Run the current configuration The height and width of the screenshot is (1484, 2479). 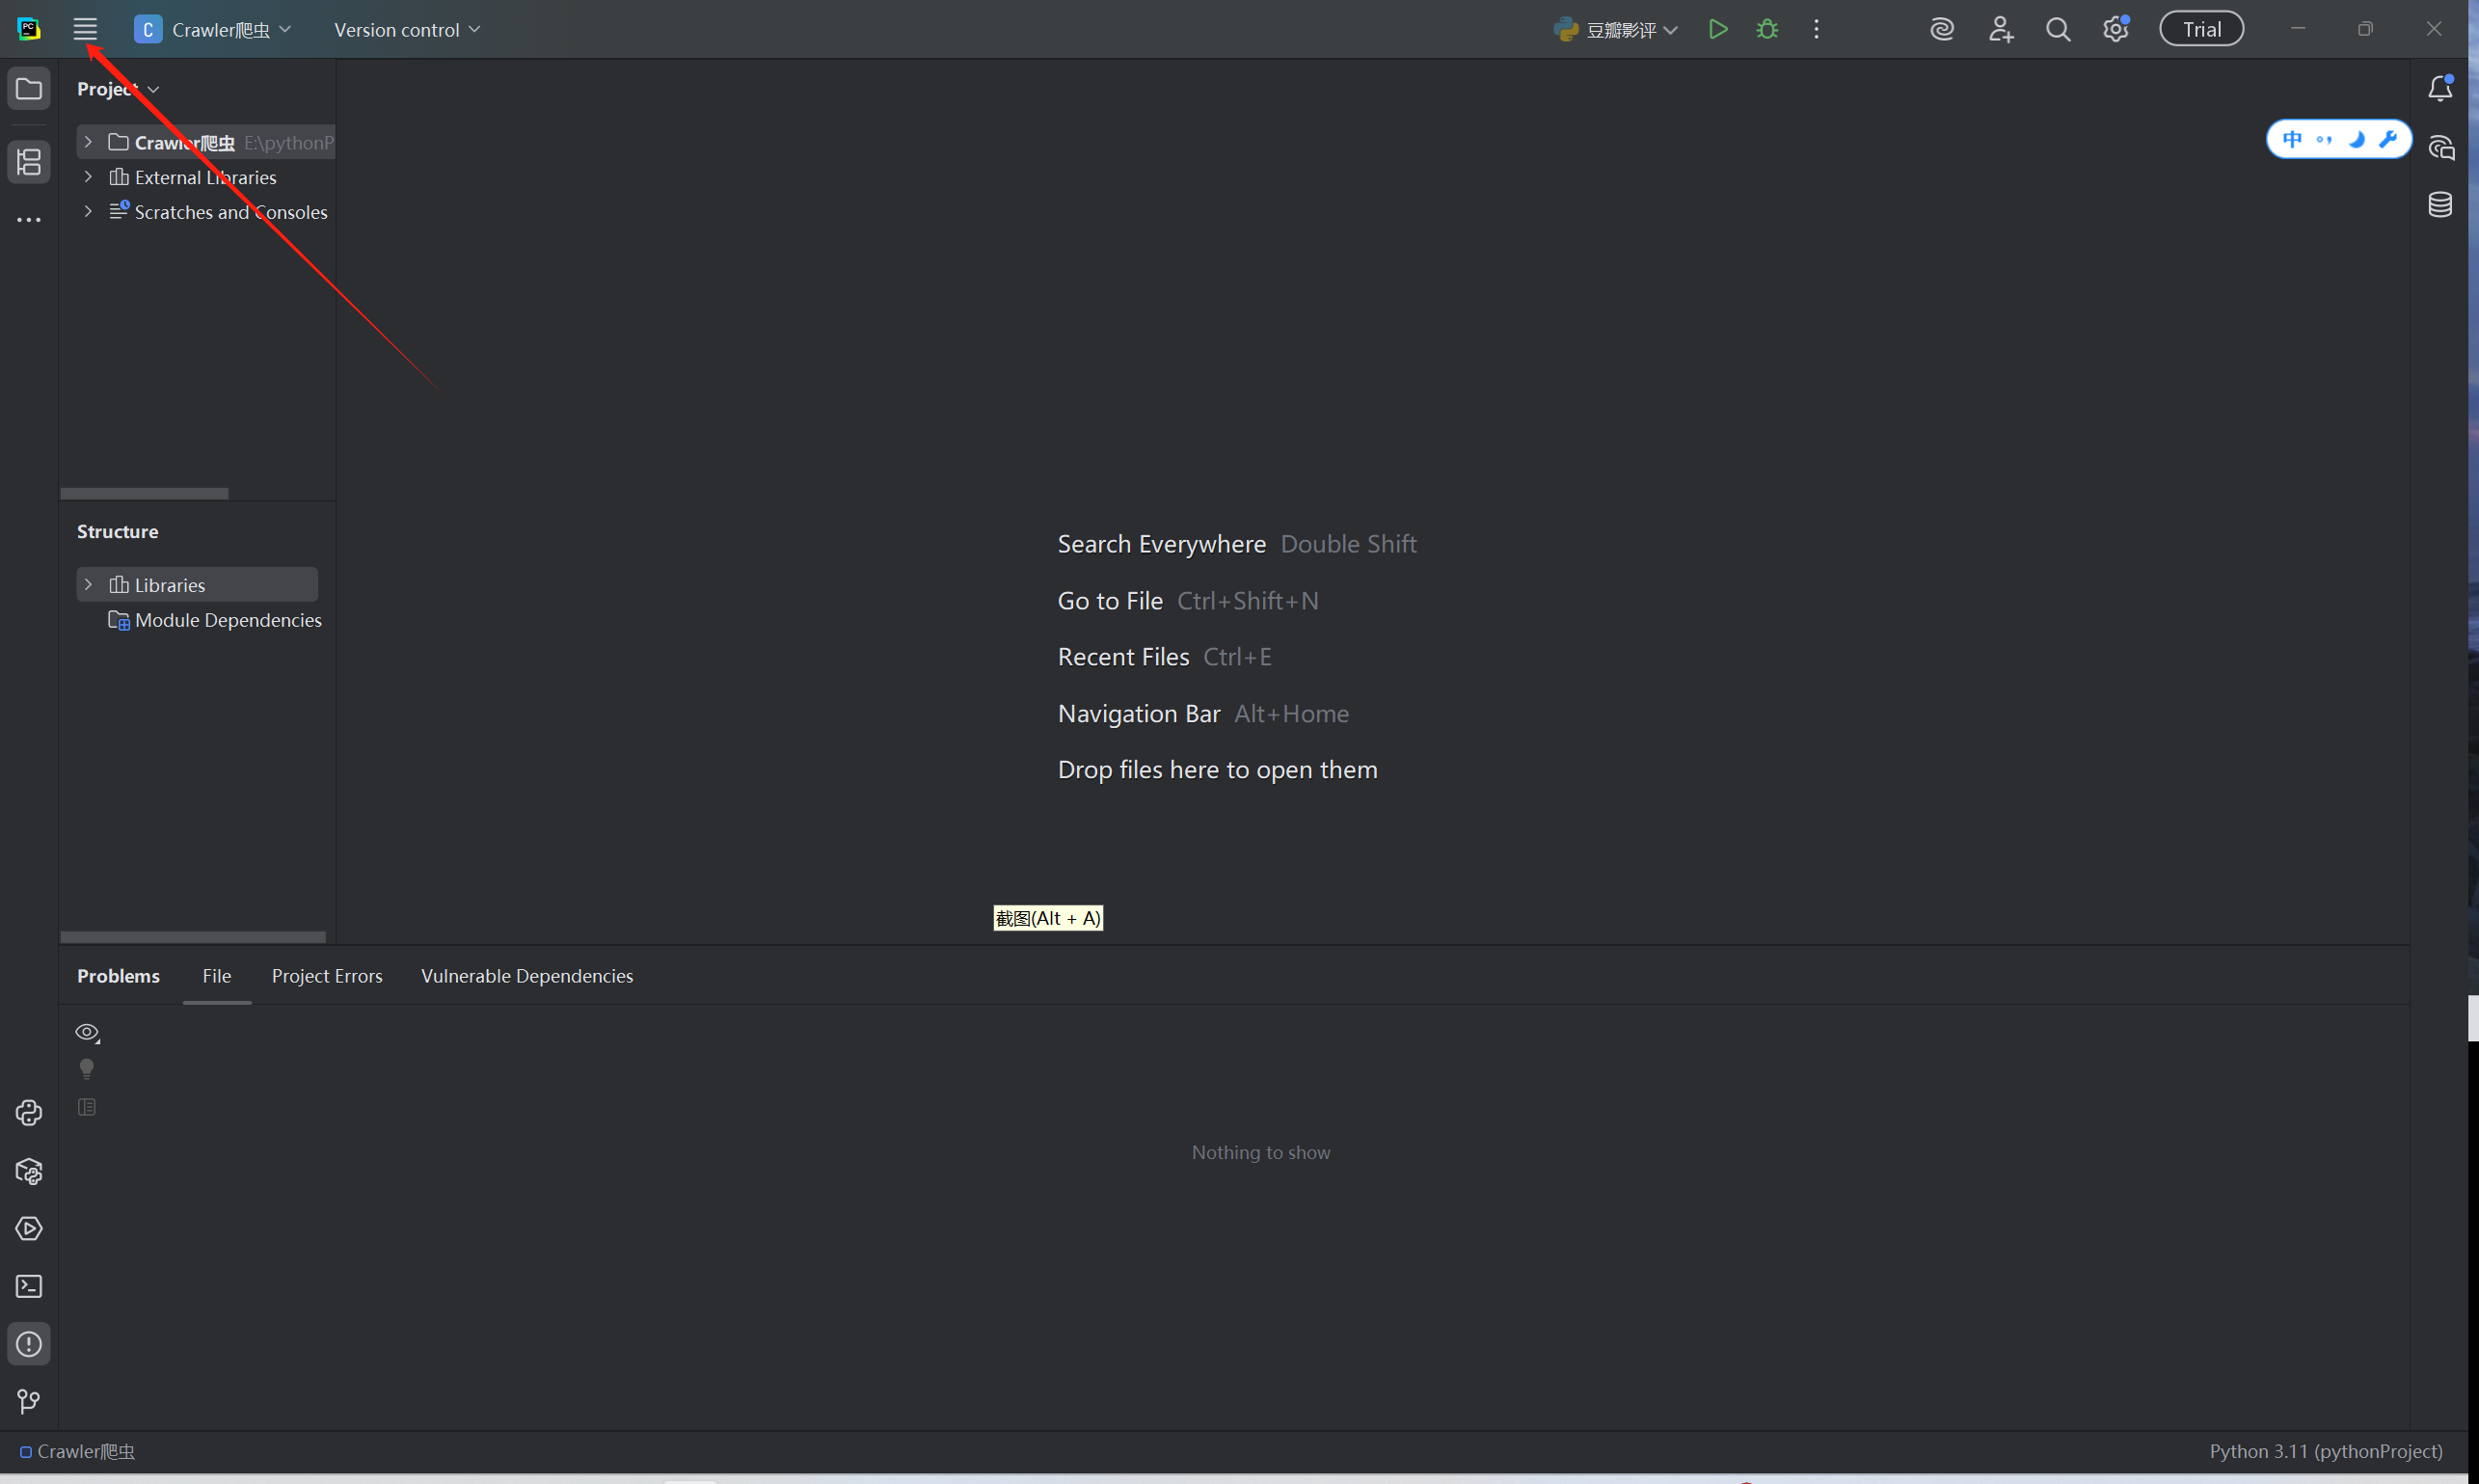coord(1718,29)
